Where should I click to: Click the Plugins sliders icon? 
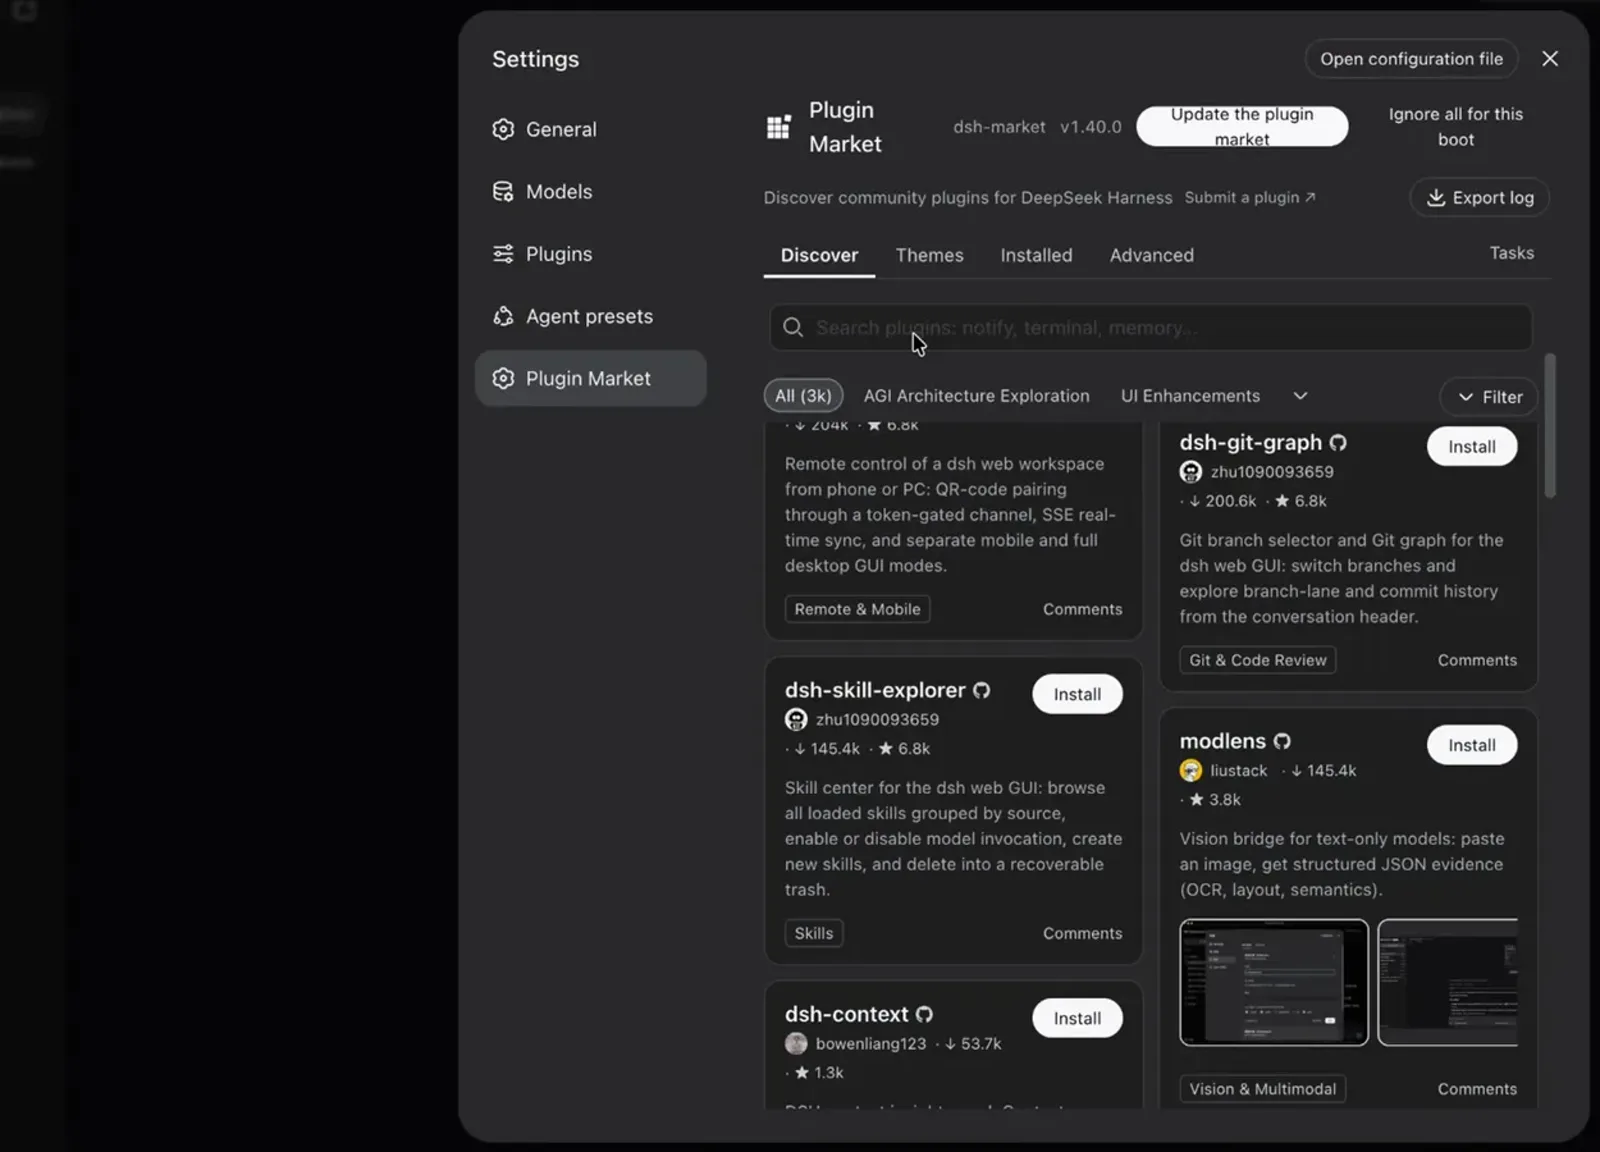click(503, 254)
